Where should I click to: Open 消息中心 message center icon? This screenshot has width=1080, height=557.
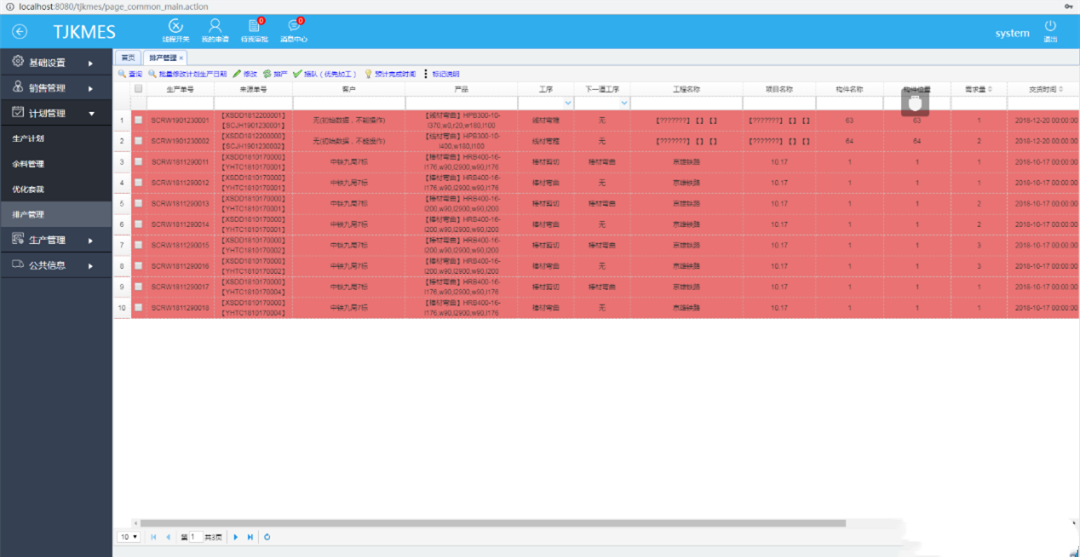(294, 27)
